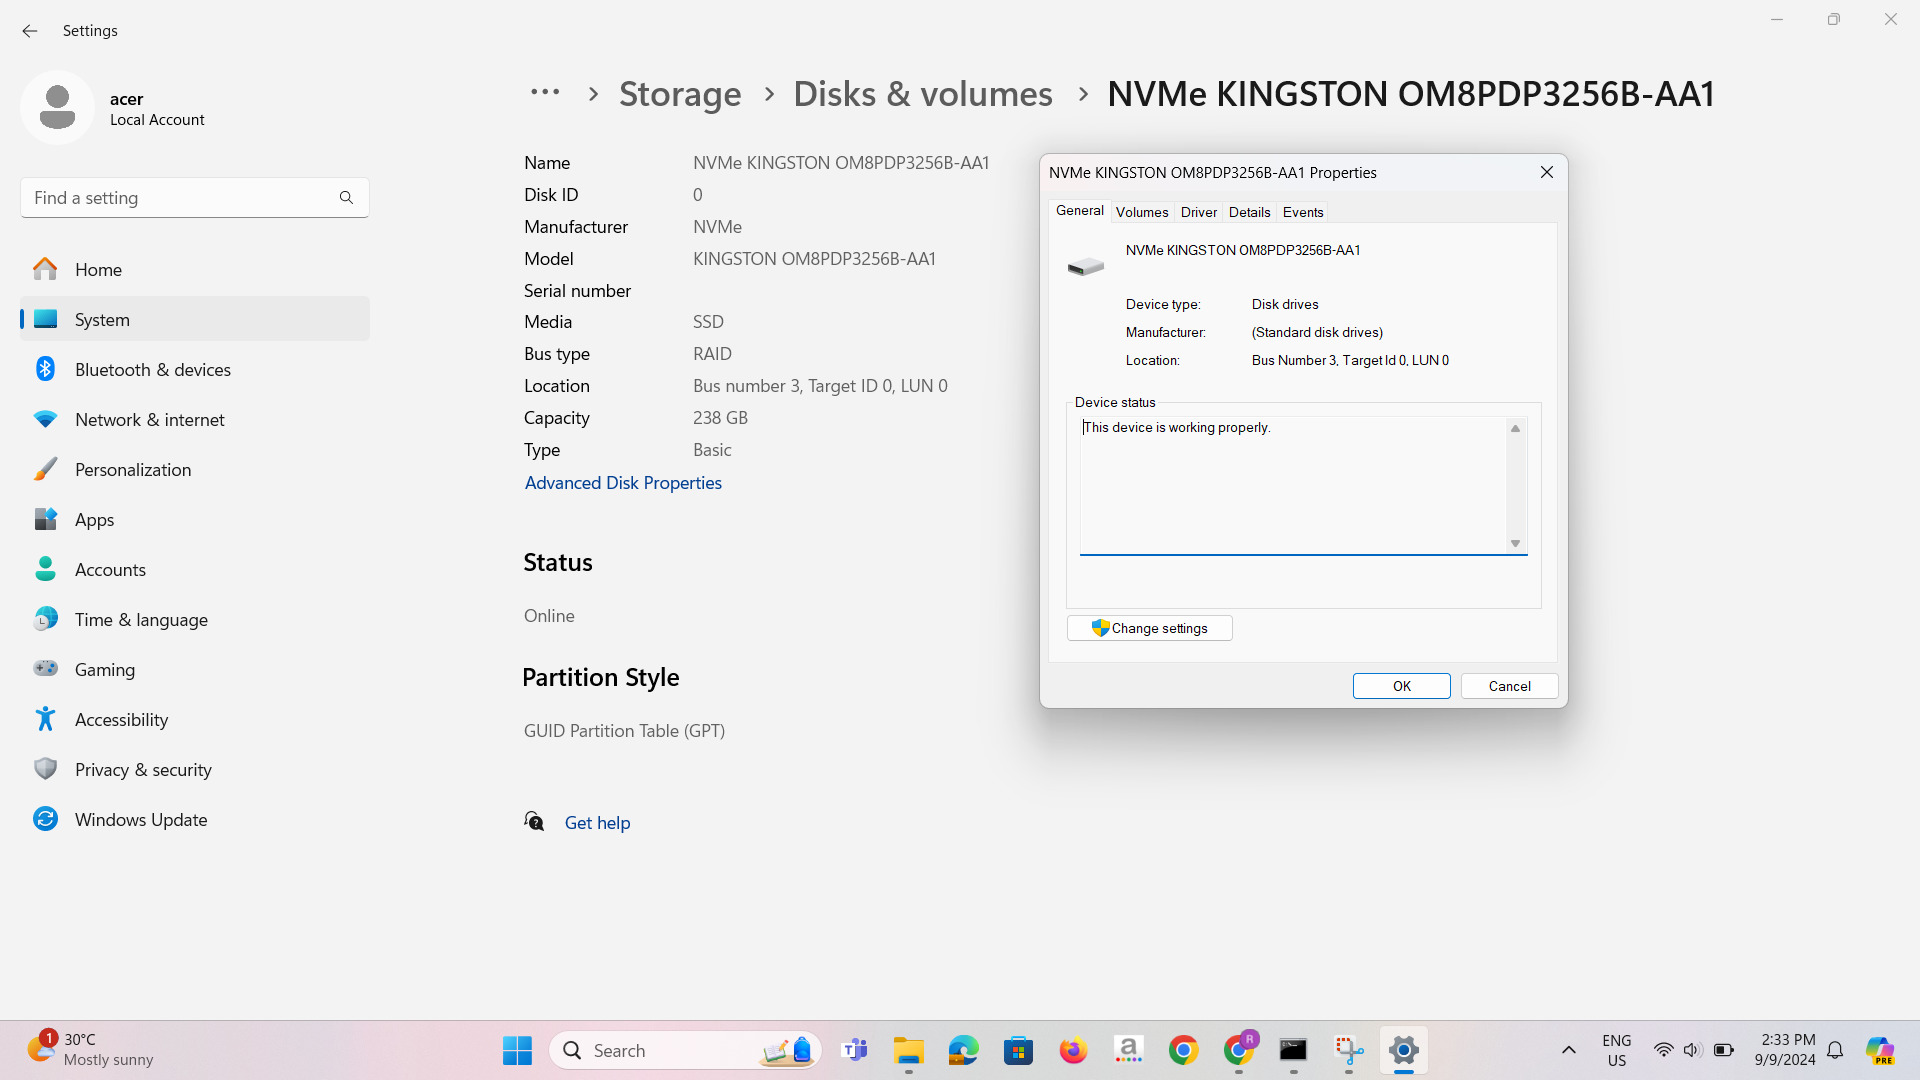Click the back arrow in Settings
Screen dimensions: 1920x1080
coord(30,31)
